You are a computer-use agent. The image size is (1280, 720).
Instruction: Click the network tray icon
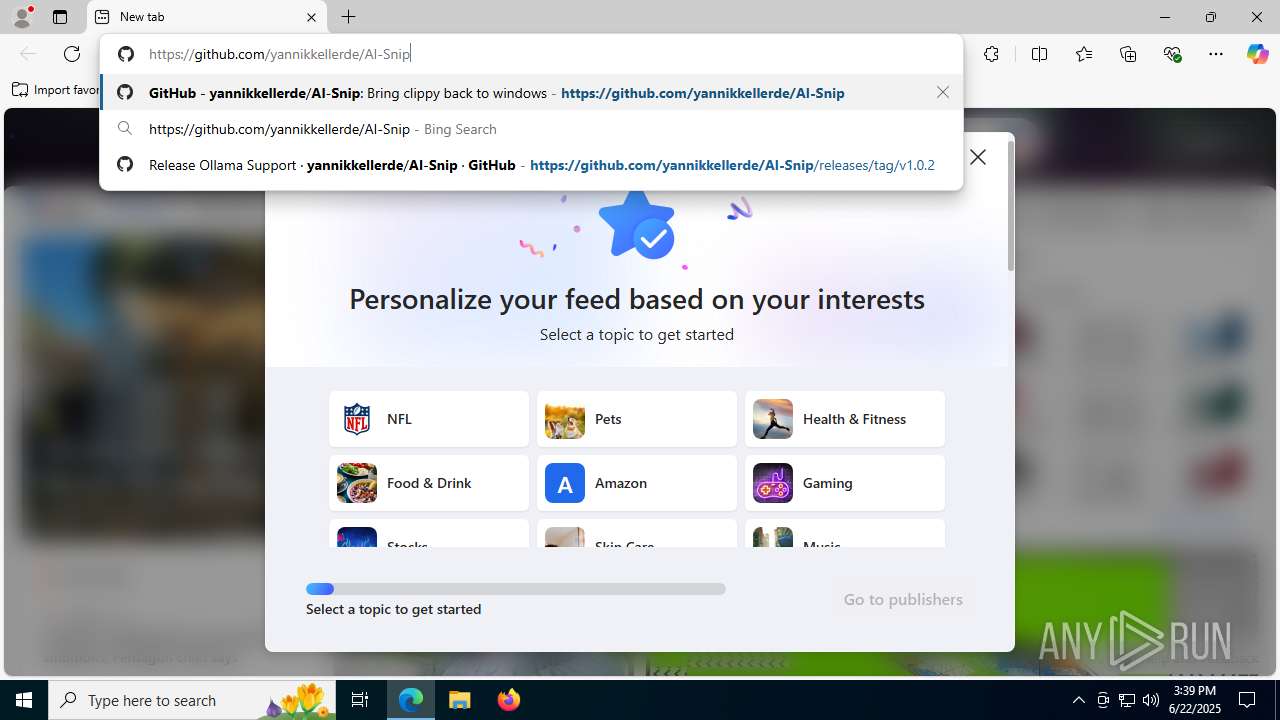pos(1126,700)
